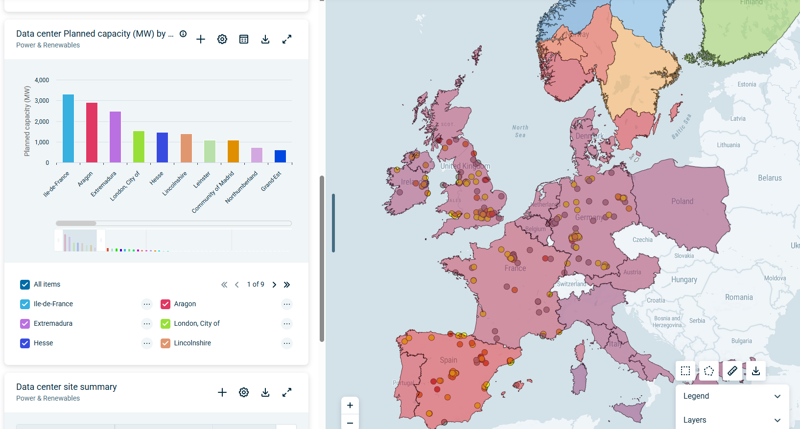The image size is (800, 429).
Task: Expand the Layers panel on map
Action: 732,420
